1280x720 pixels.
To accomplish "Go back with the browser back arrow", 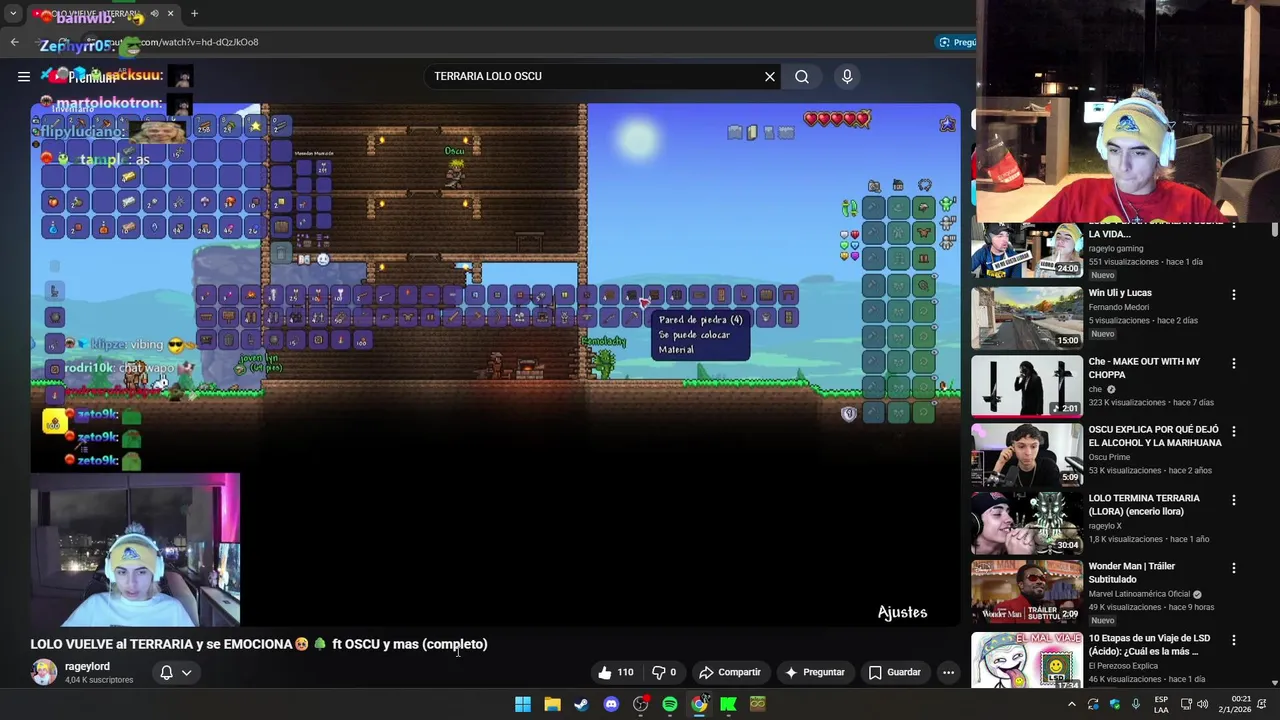I will point(14,42).
